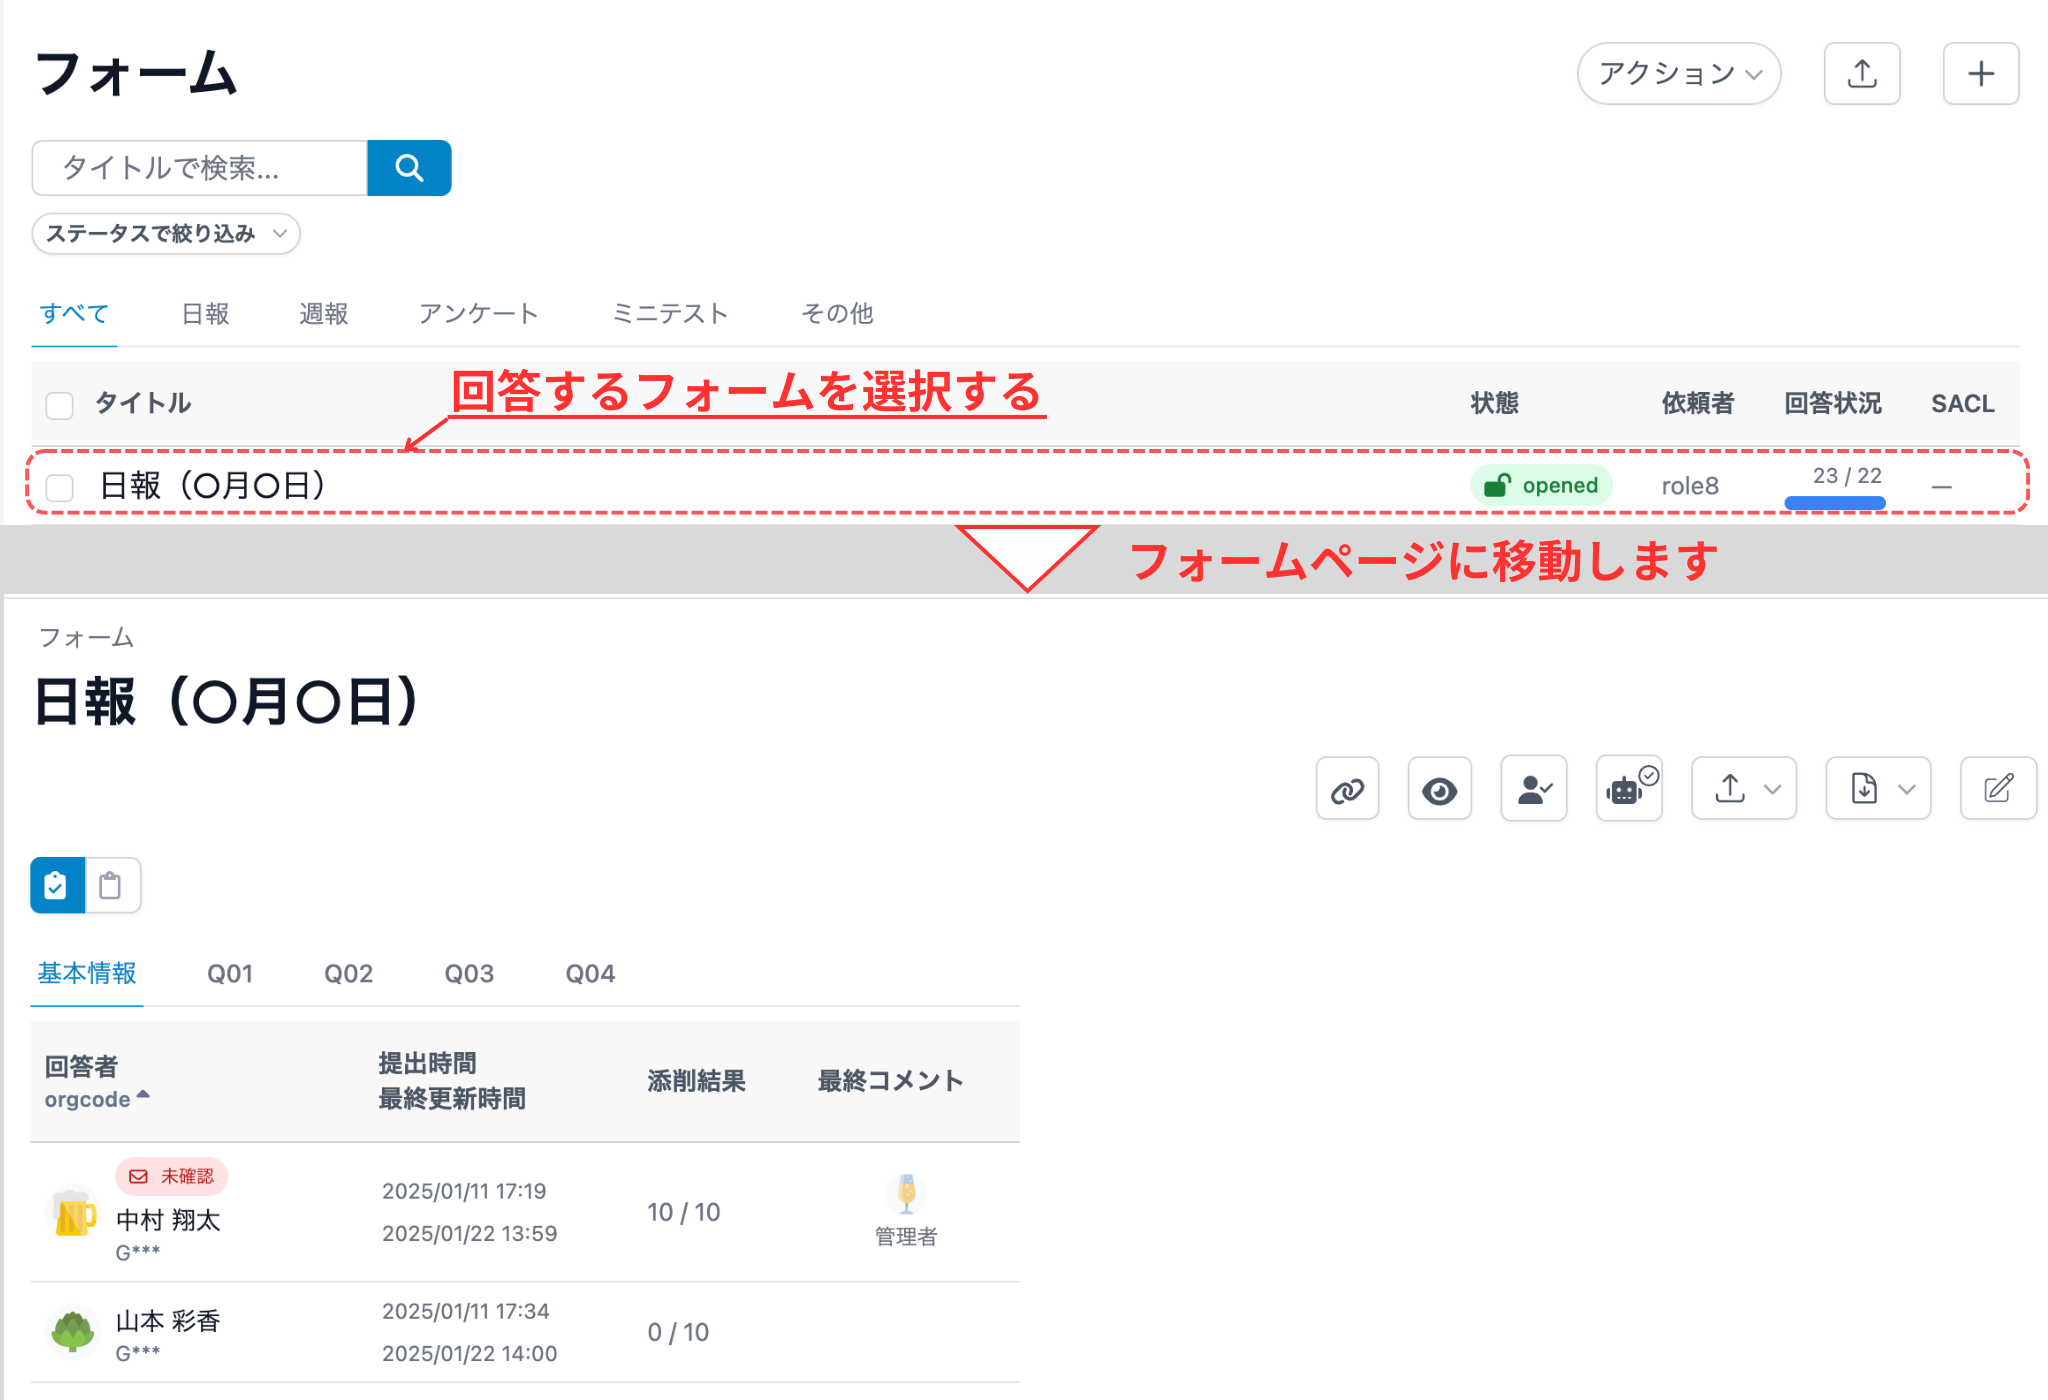Open the edit form pencil icon
Screen dimensions: 2048x1400
[1997, 788]
